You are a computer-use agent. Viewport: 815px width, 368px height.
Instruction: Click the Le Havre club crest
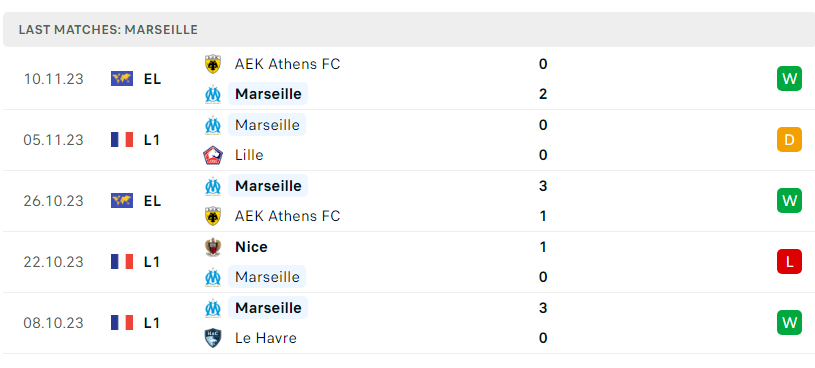click(213, 338)
